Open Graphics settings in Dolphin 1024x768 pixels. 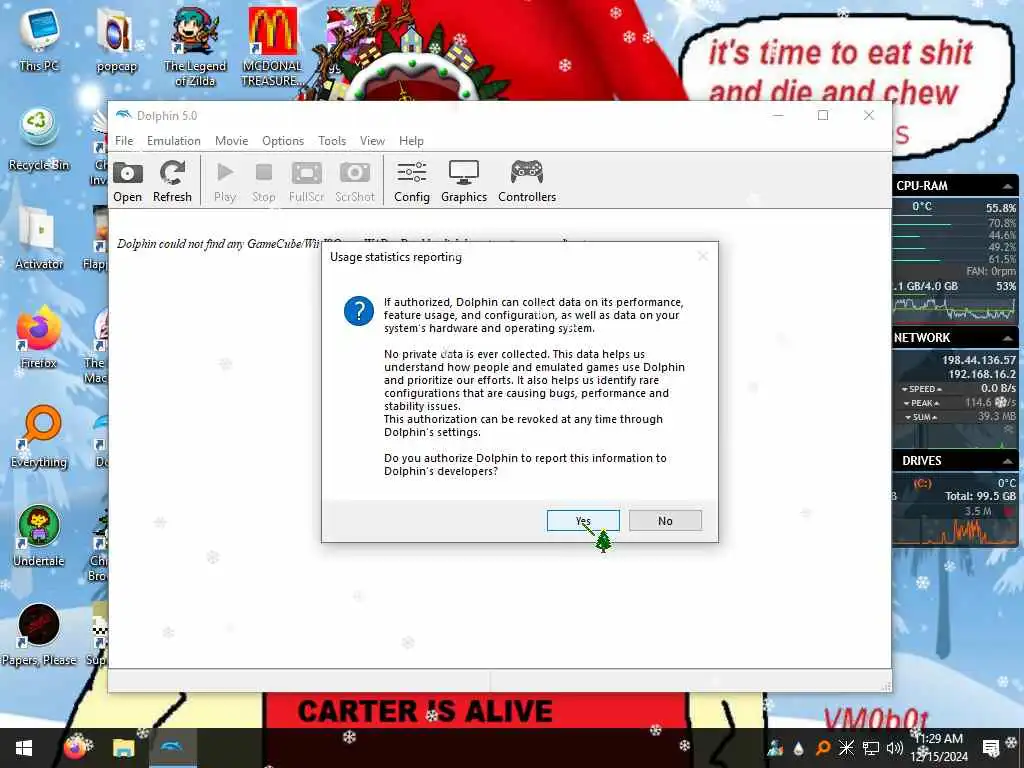[x=464, y=181]
